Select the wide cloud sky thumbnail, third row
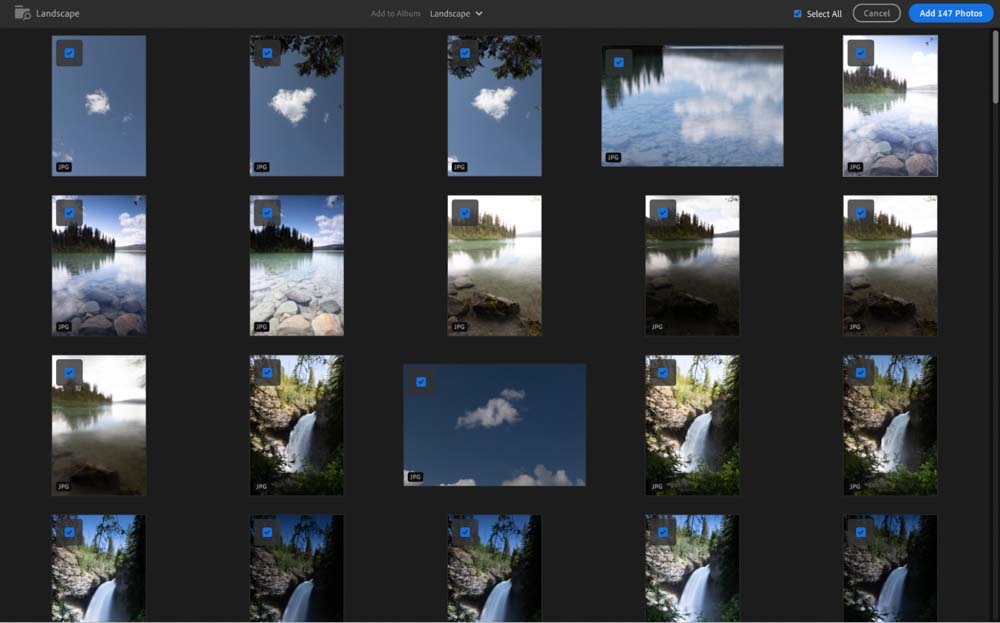 coord(494,425)
